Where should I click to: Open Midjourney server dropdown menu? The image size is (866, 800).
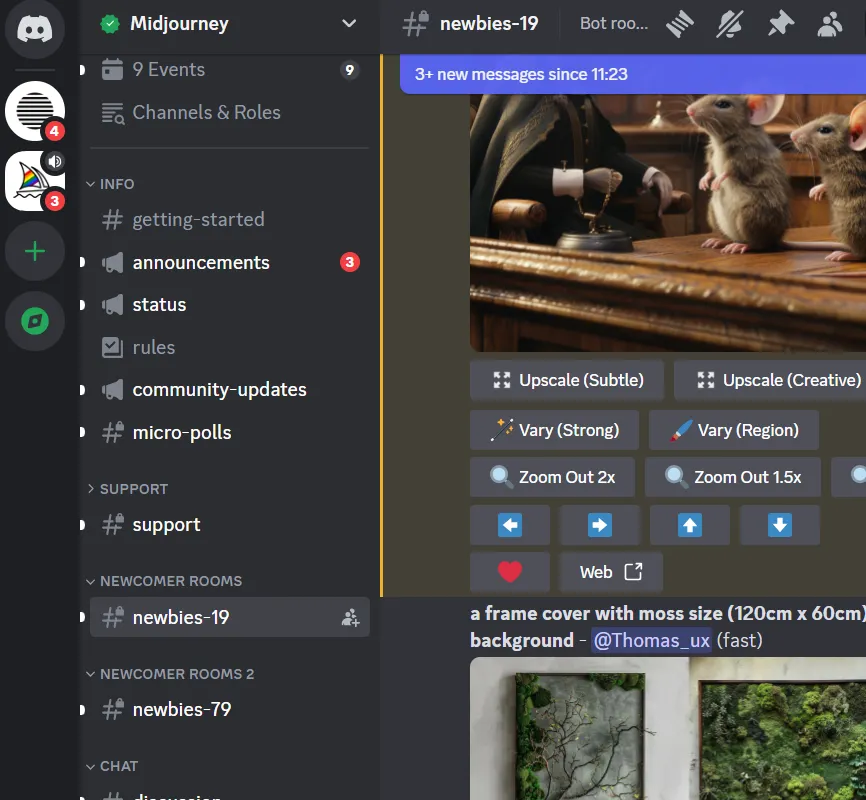coord(348,23)
